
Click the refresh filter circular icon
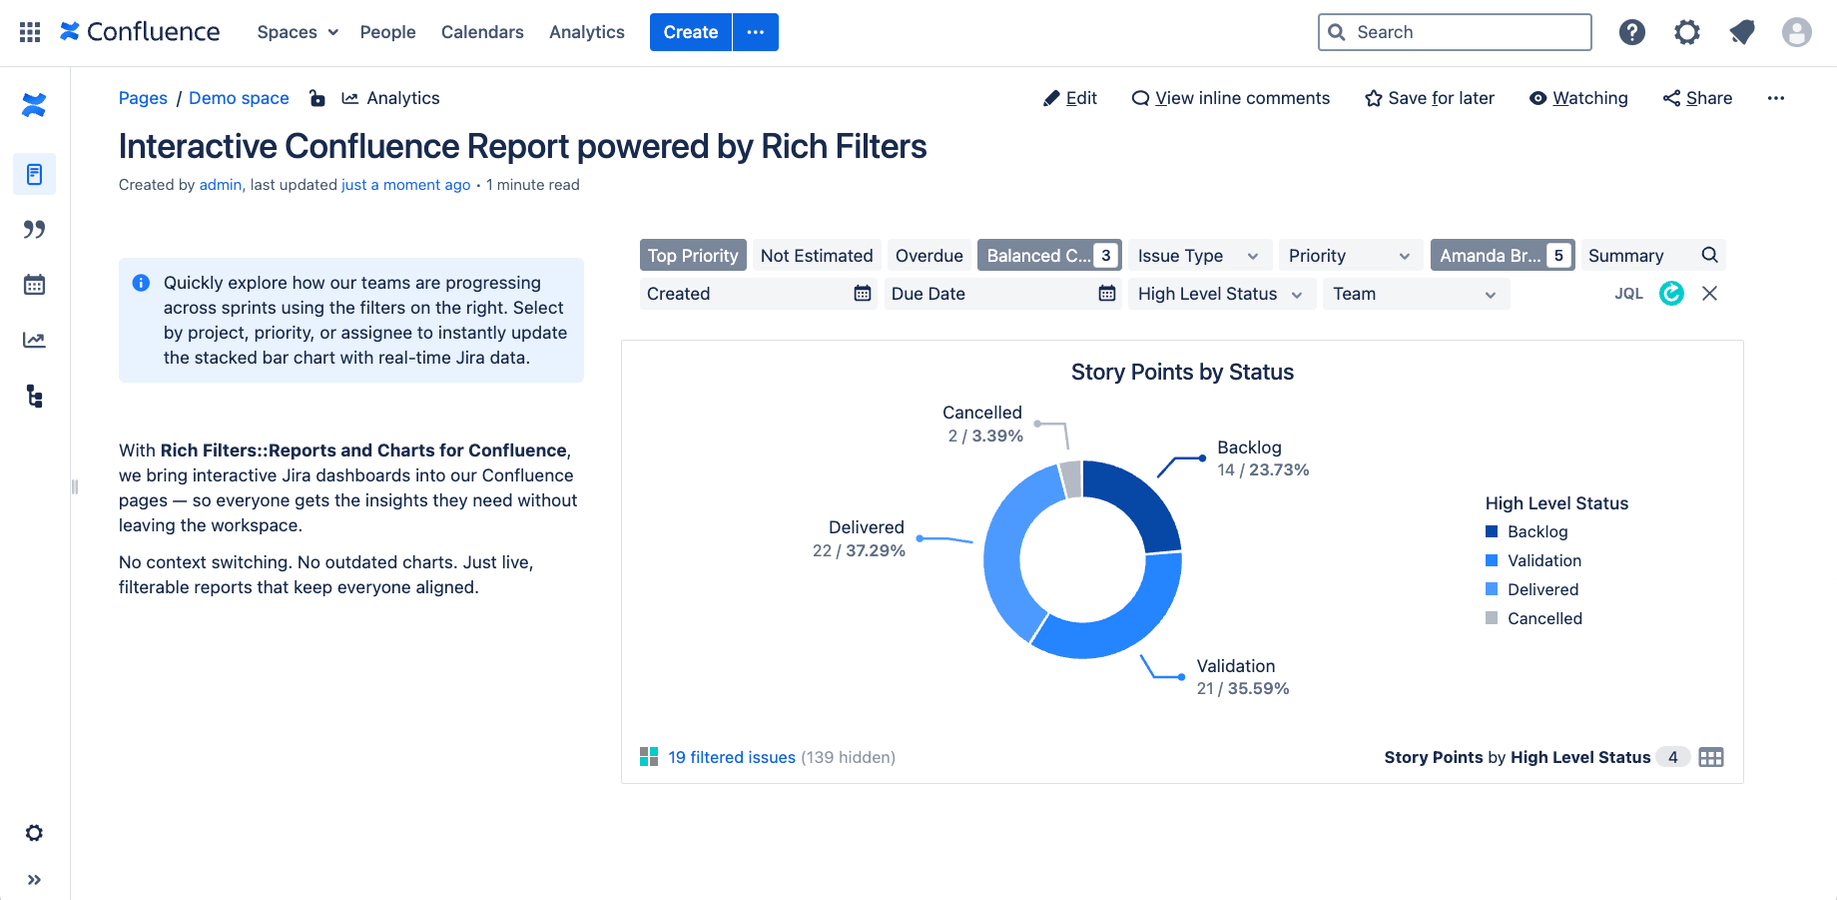(x=1672, y=293)
